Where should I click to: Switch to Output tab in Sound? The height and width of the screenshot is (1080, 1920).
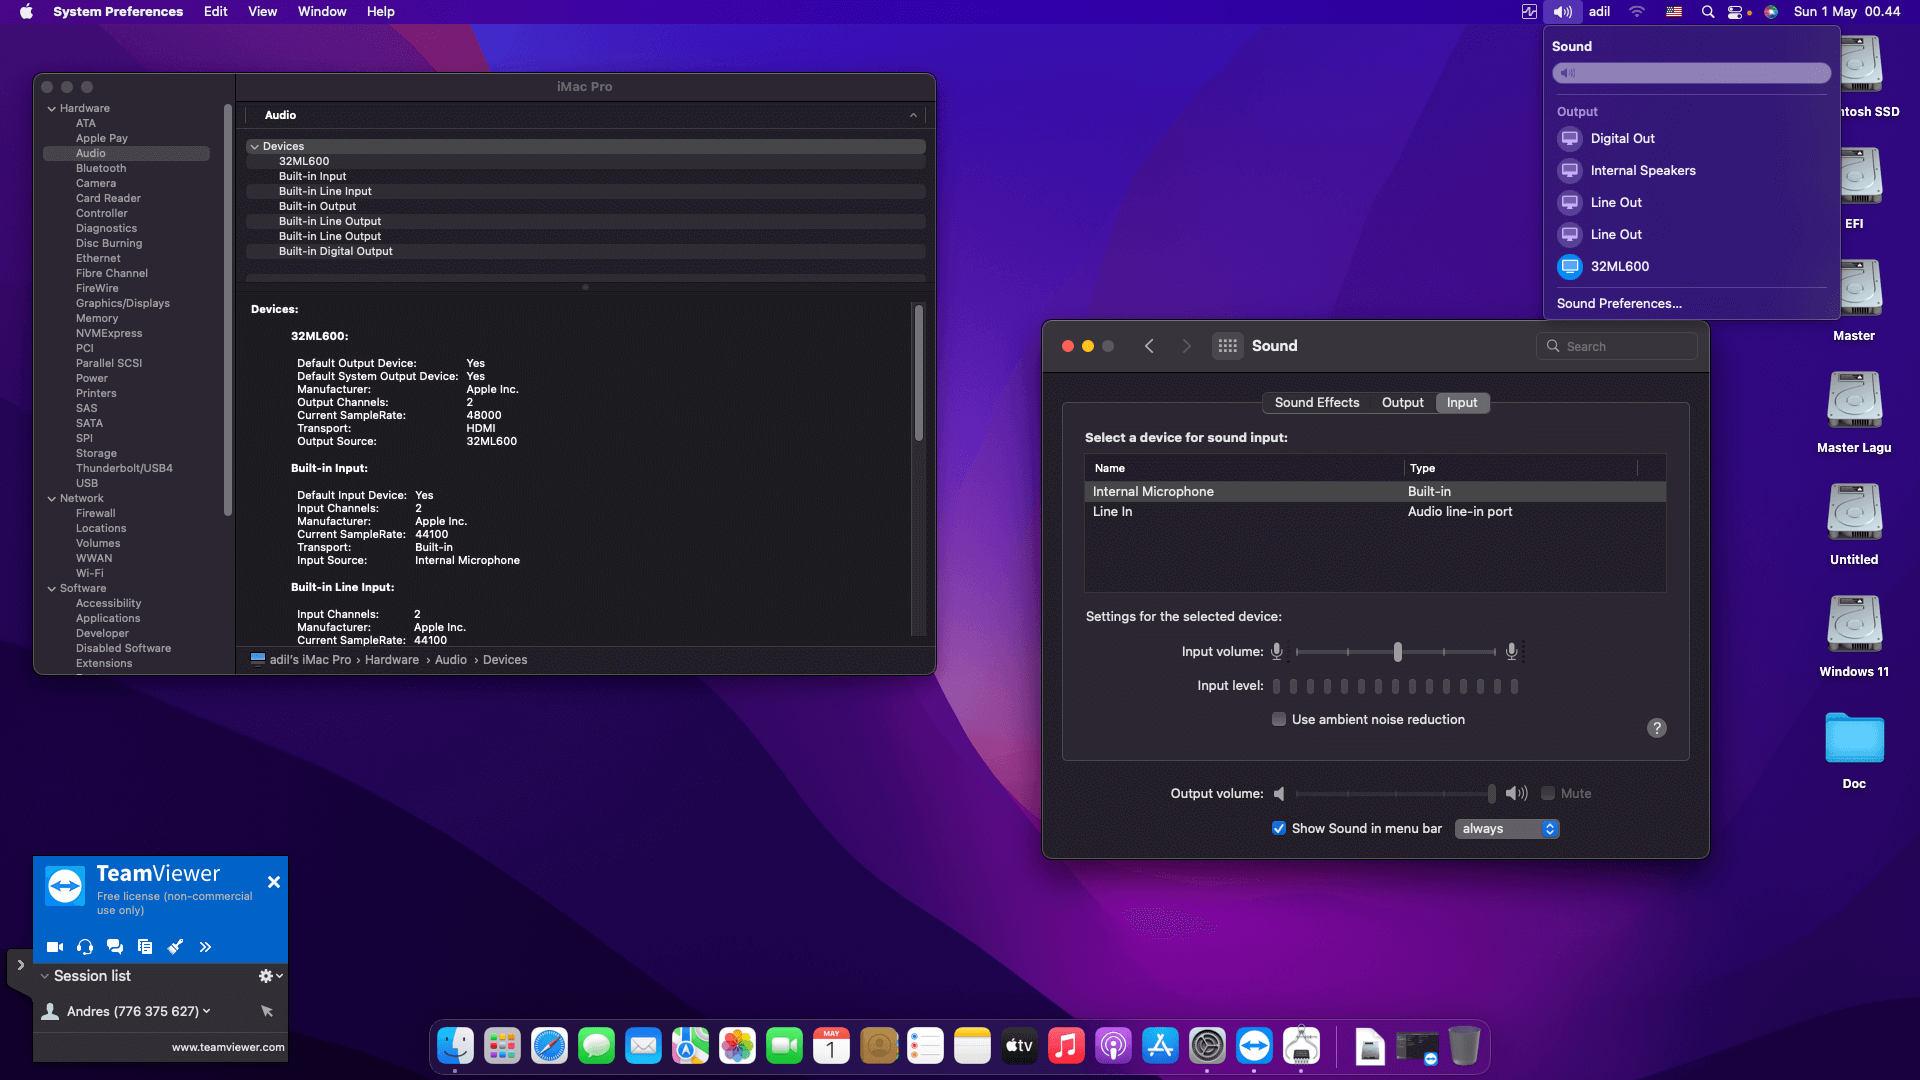[x=1402, y=402]
